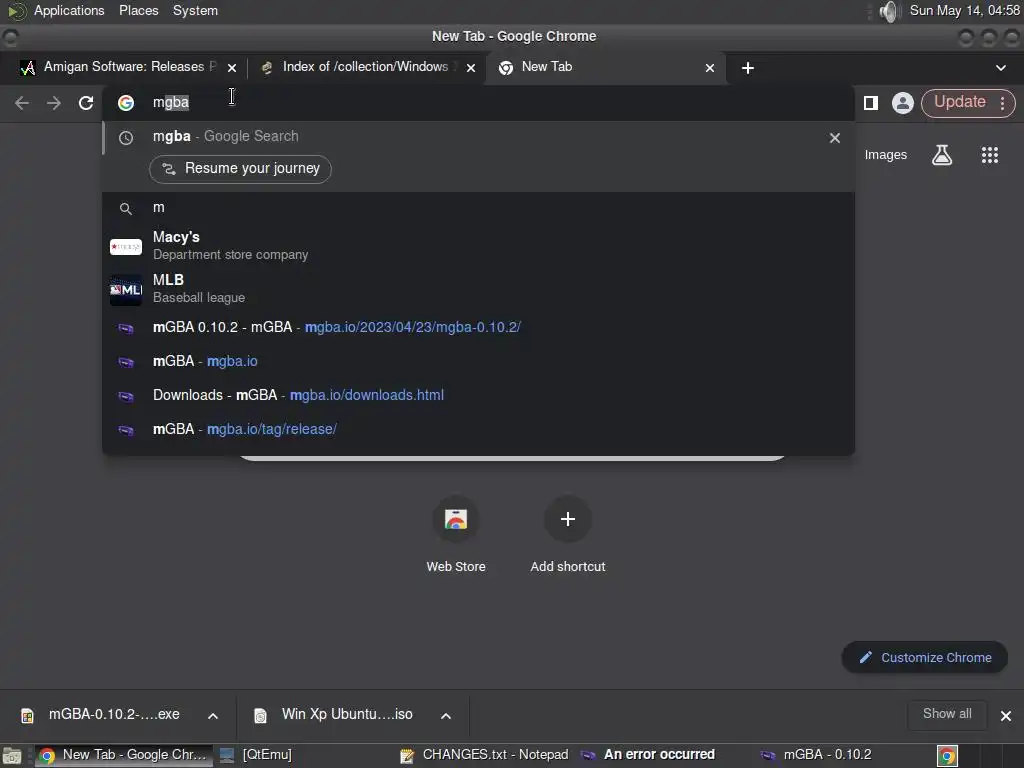Expand the mGBA-0.10.2 exe download options
The height and width of the screenshot is (768, 1024).
(213, 716)
